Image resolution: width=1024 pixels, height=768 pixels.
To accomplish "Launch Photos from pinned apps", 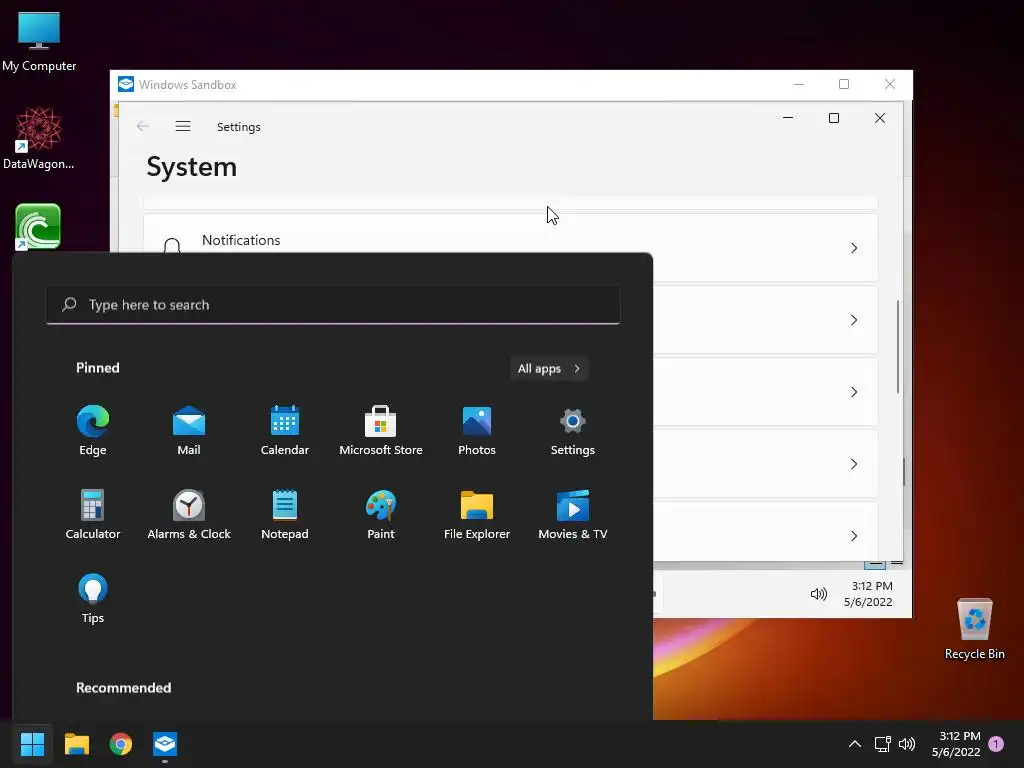I will pos(477,431).
